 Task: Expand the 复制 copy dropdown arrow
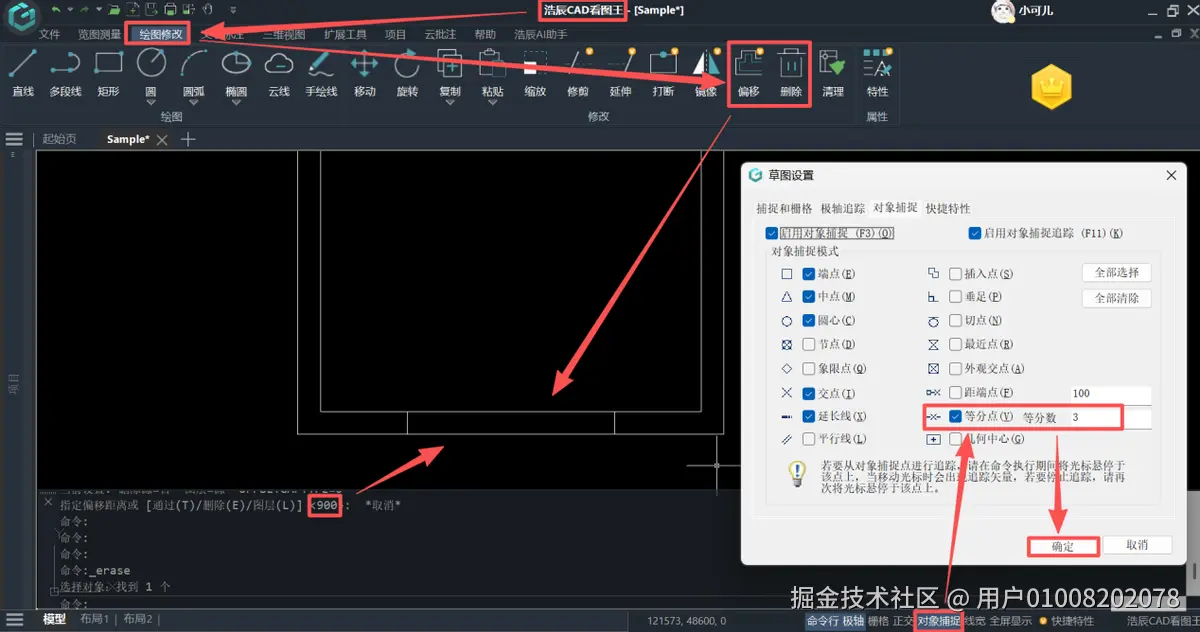[x=450, y=103]
